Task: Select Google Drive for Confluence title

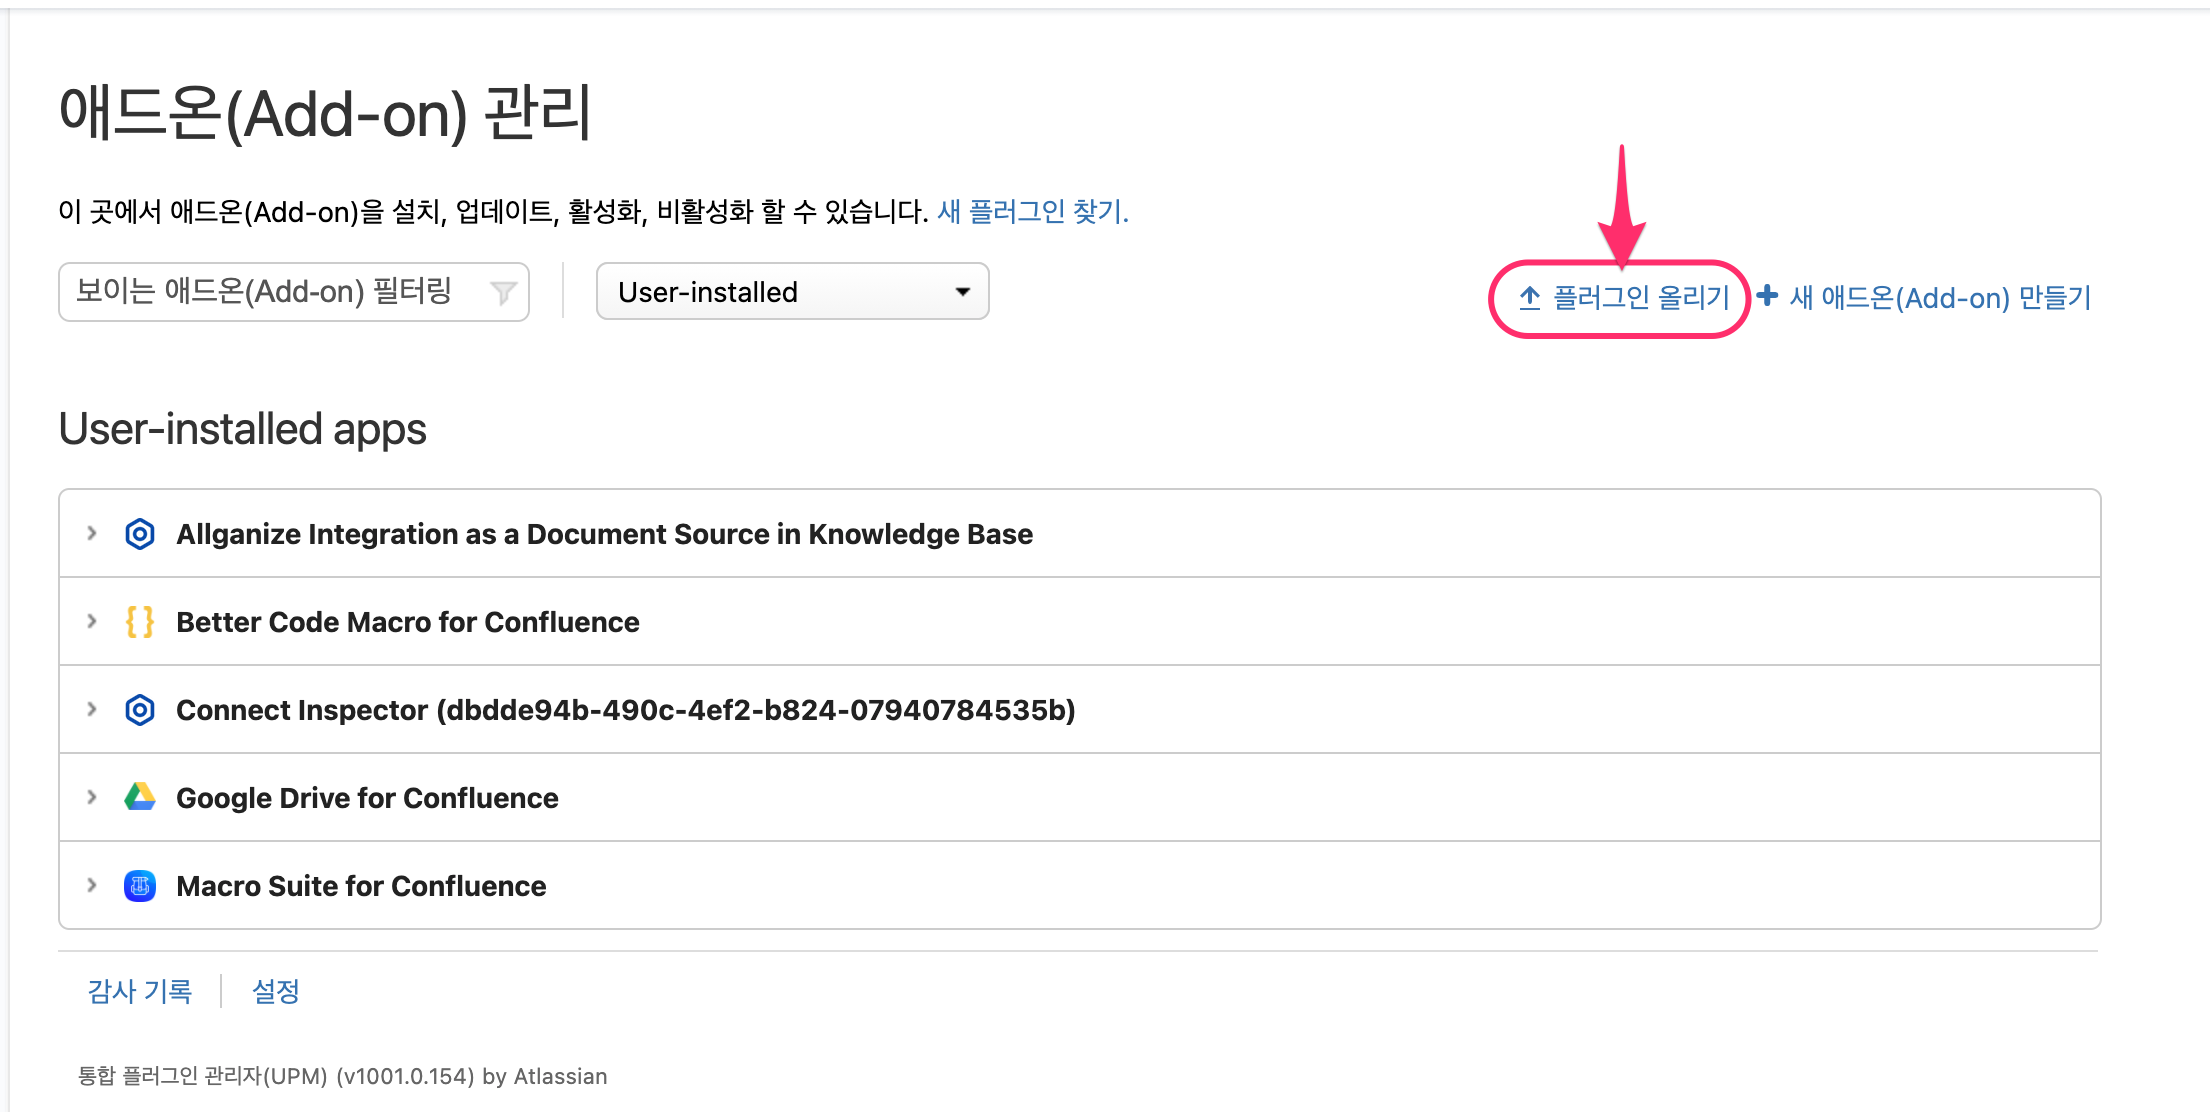Action: pos(367,798)
